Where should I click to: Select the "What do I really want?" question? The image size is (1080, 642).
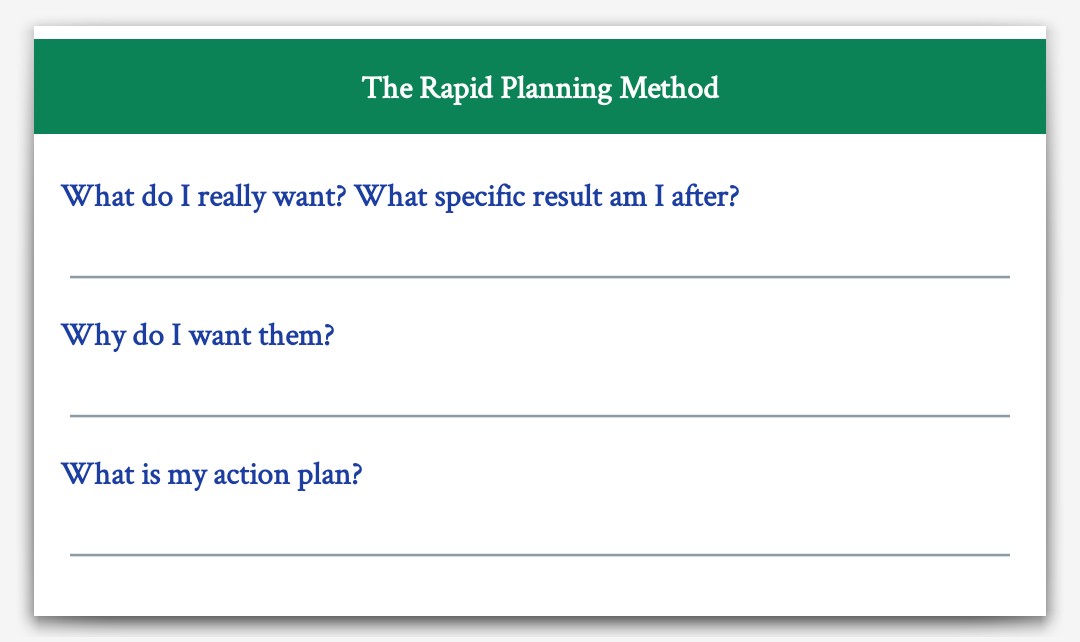pos(203,197)
